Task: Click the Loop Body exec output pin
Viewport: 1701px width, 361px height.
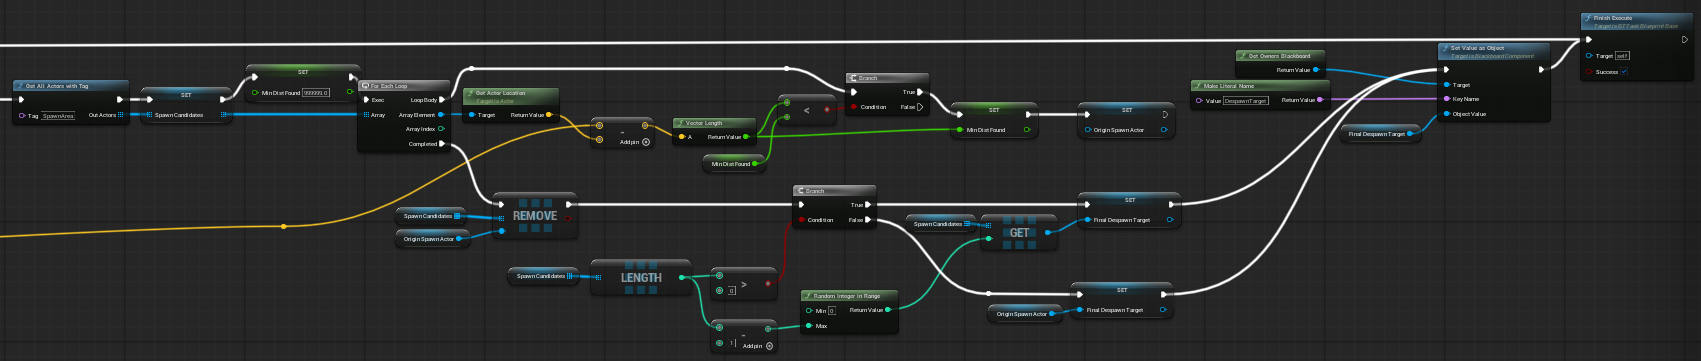Action: [443, 100]
